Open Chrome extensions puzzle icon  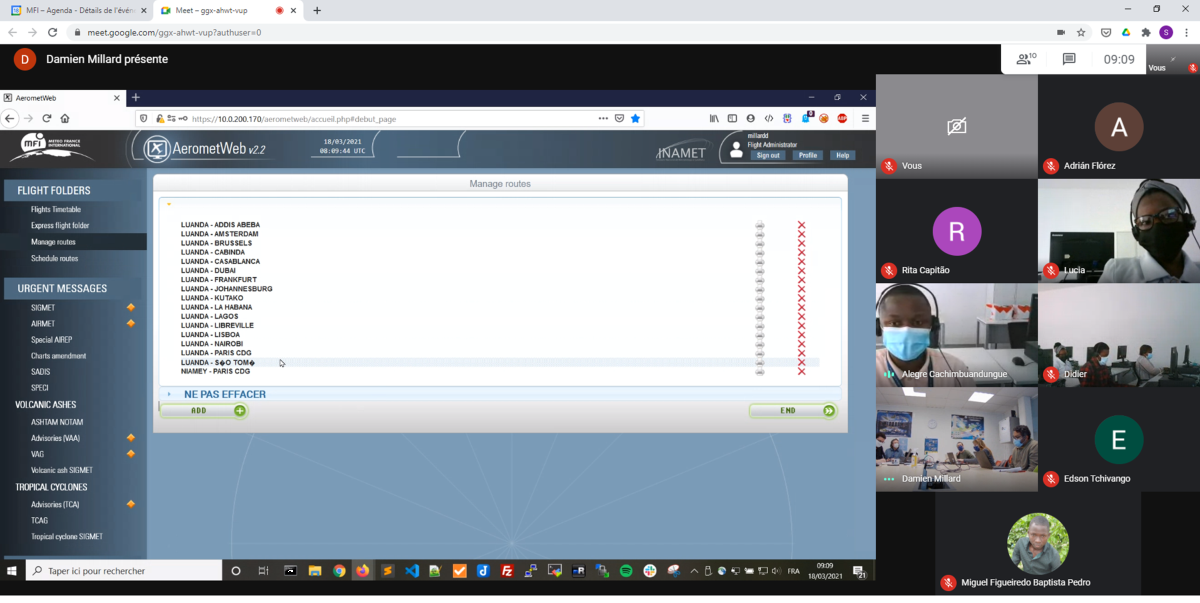click(1146, 32)
